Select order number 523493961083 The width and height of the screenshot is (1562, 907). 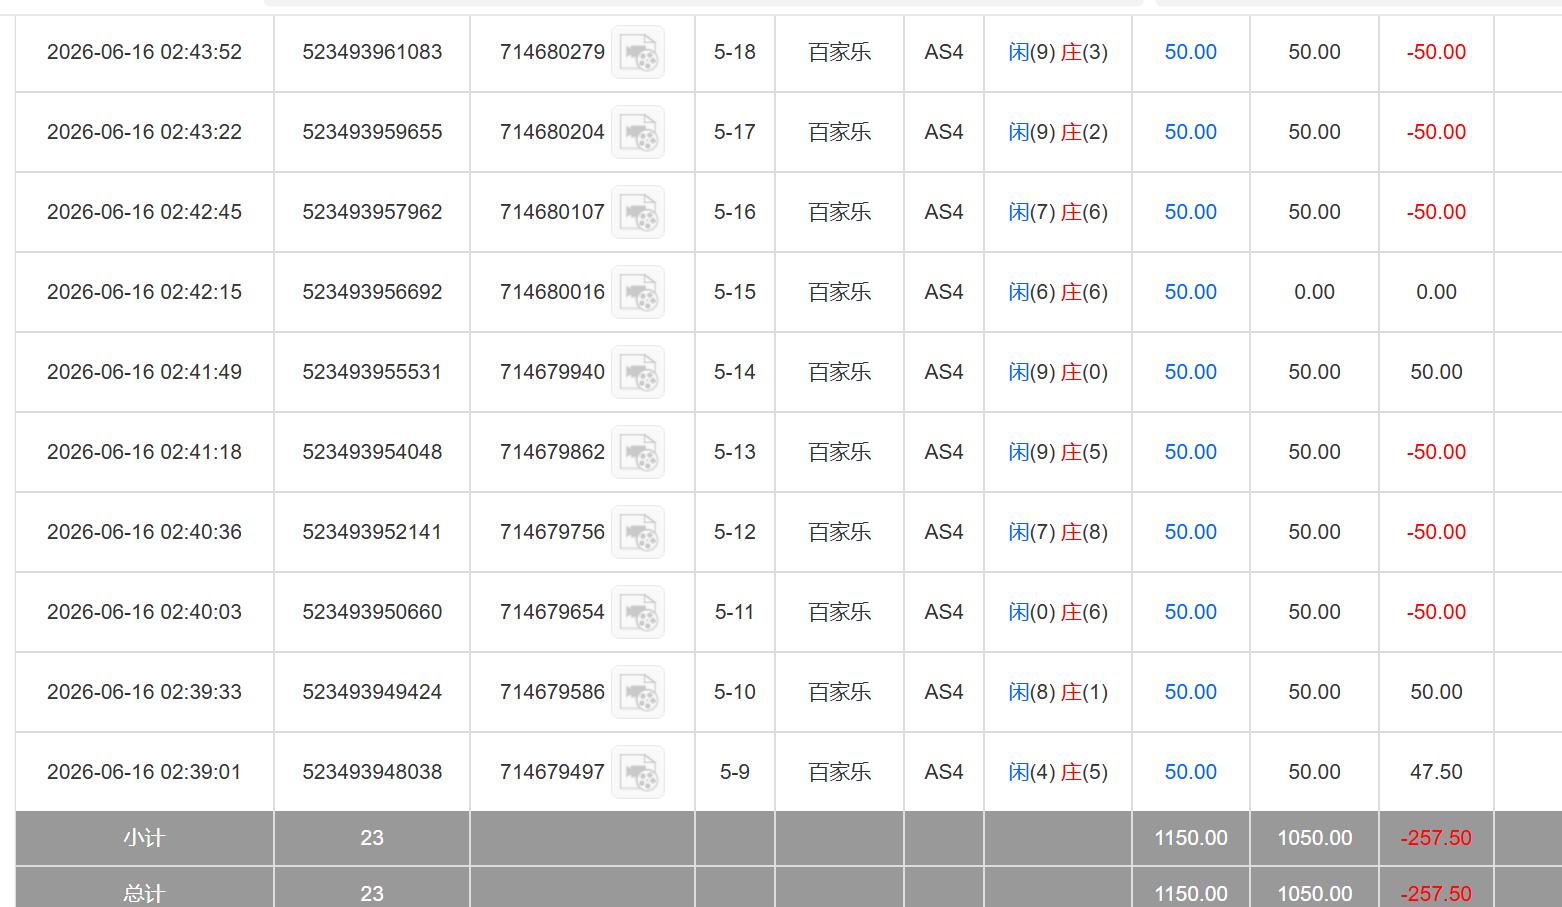(x=372, y=52)
